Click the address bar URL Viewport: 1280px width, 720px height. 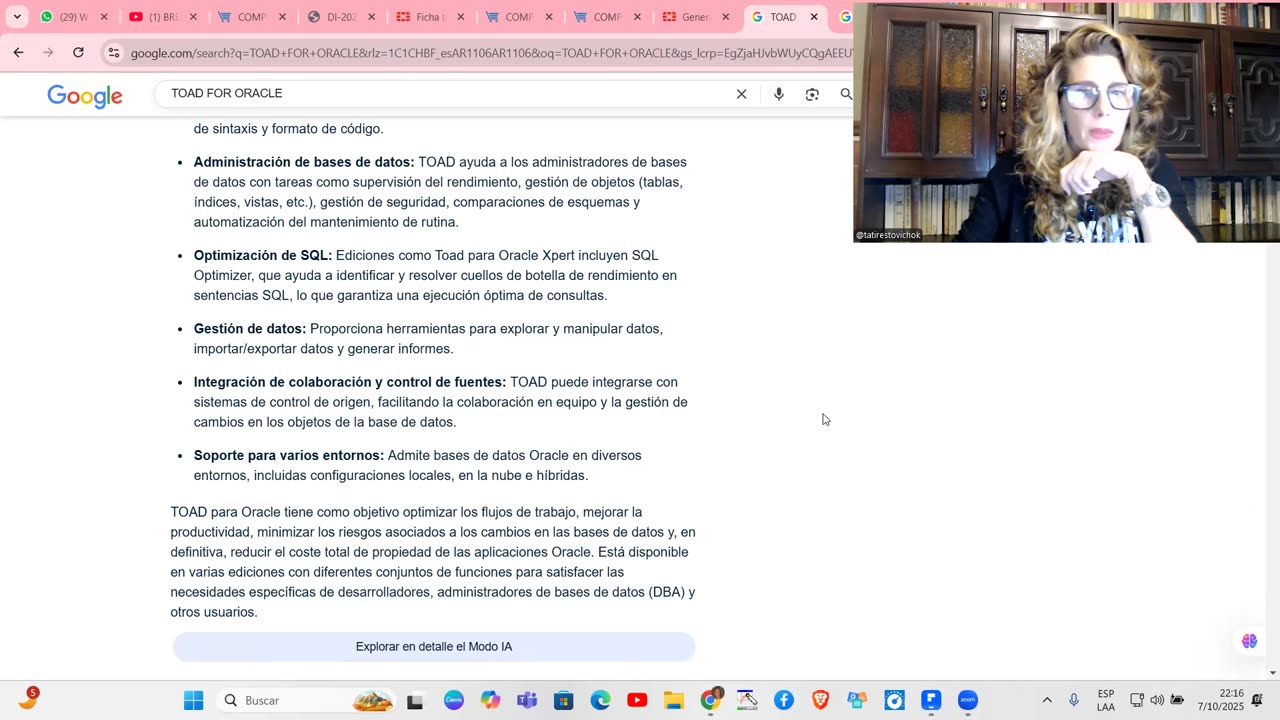490,53
